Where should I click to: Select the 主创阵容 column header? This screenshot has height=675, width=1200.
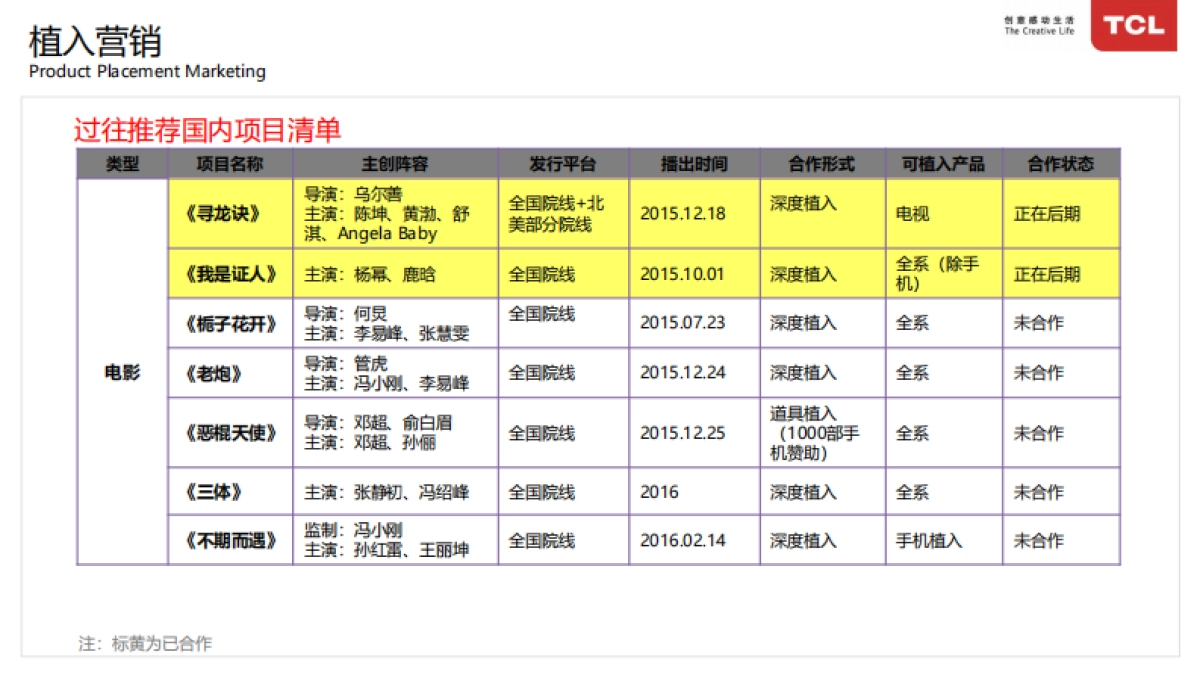click(395, 164)
